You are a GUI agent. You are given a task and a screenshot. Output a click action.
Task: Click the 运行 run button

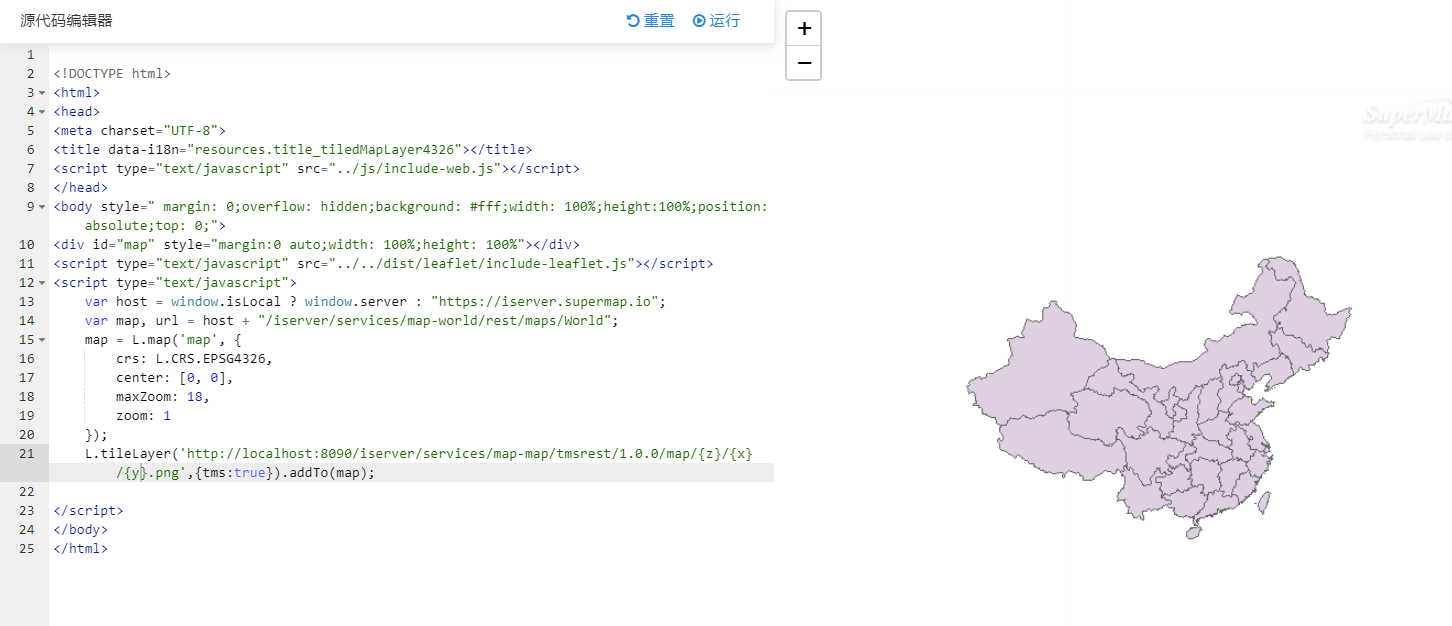[x=716, y=21]
